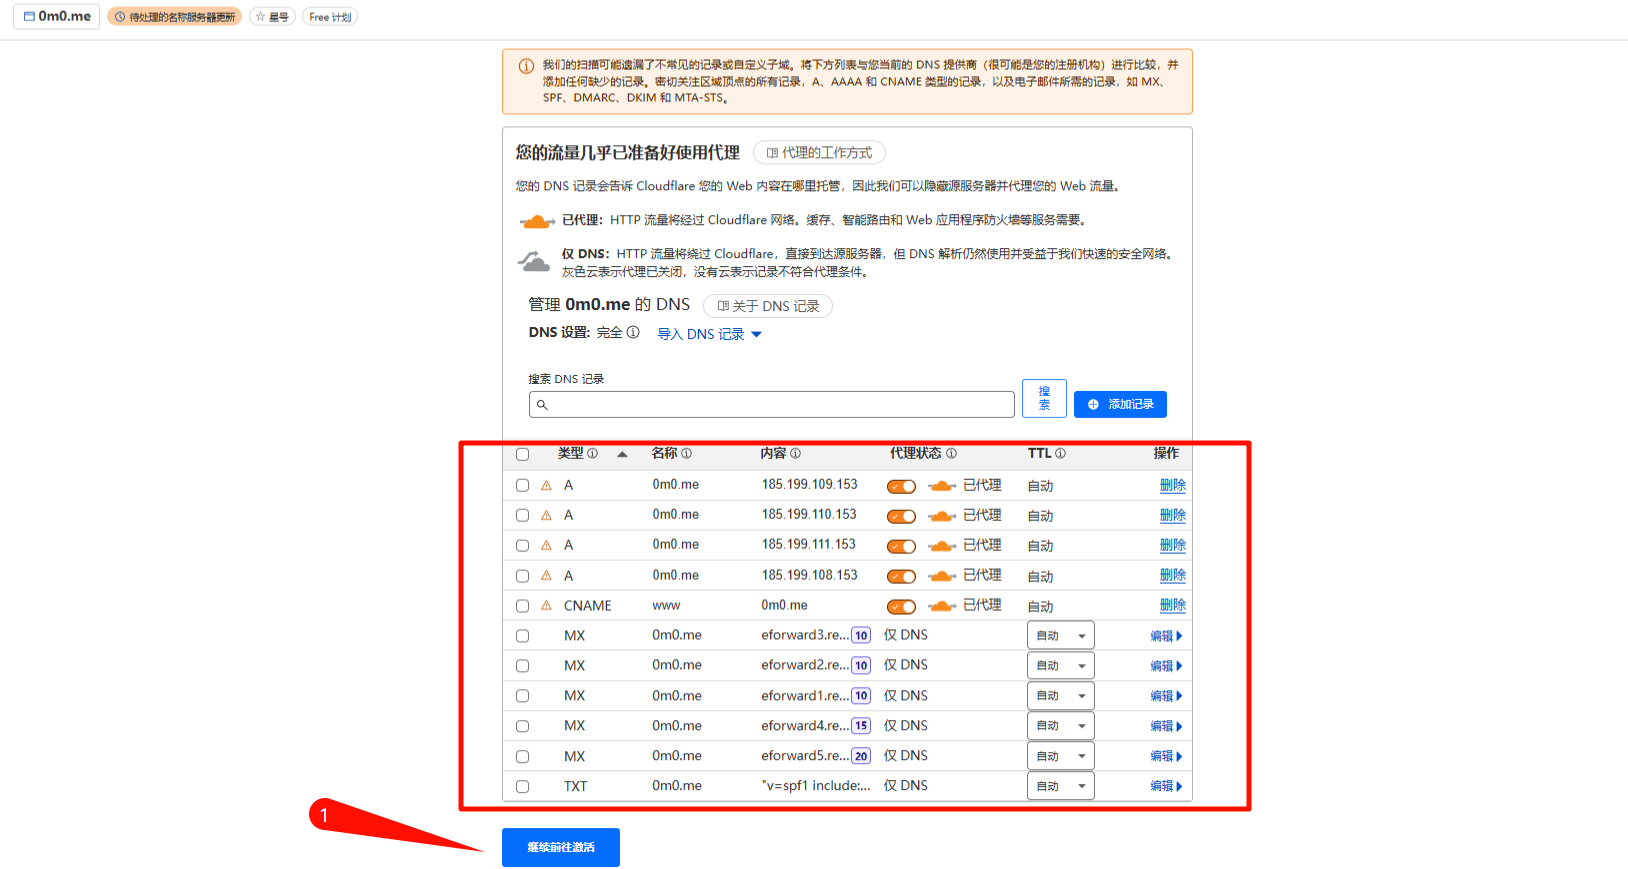Screen dimensions: 1628x869
Task: Check the select-all checkbox in table header
Action: (x=522, y=455)
